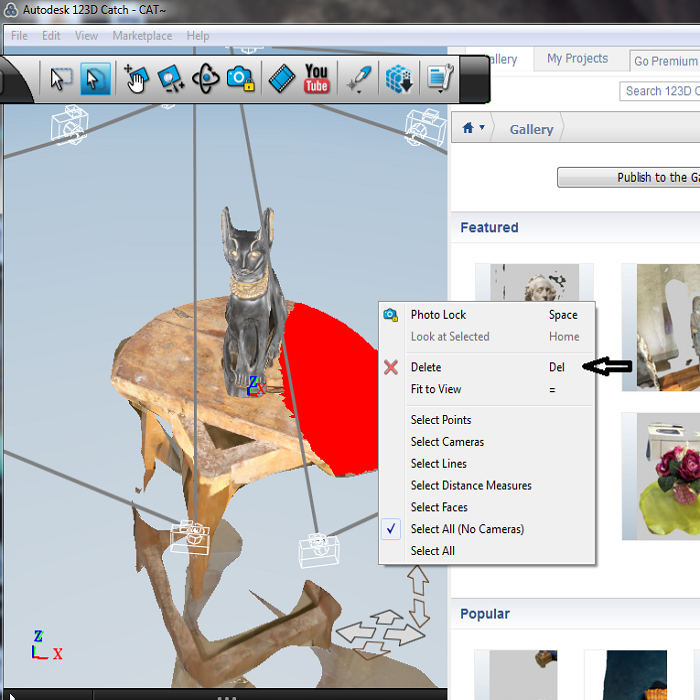This screenshot has height=700, width=700.
Task: Choose Select Points in context menu
Action: [487, 420]
